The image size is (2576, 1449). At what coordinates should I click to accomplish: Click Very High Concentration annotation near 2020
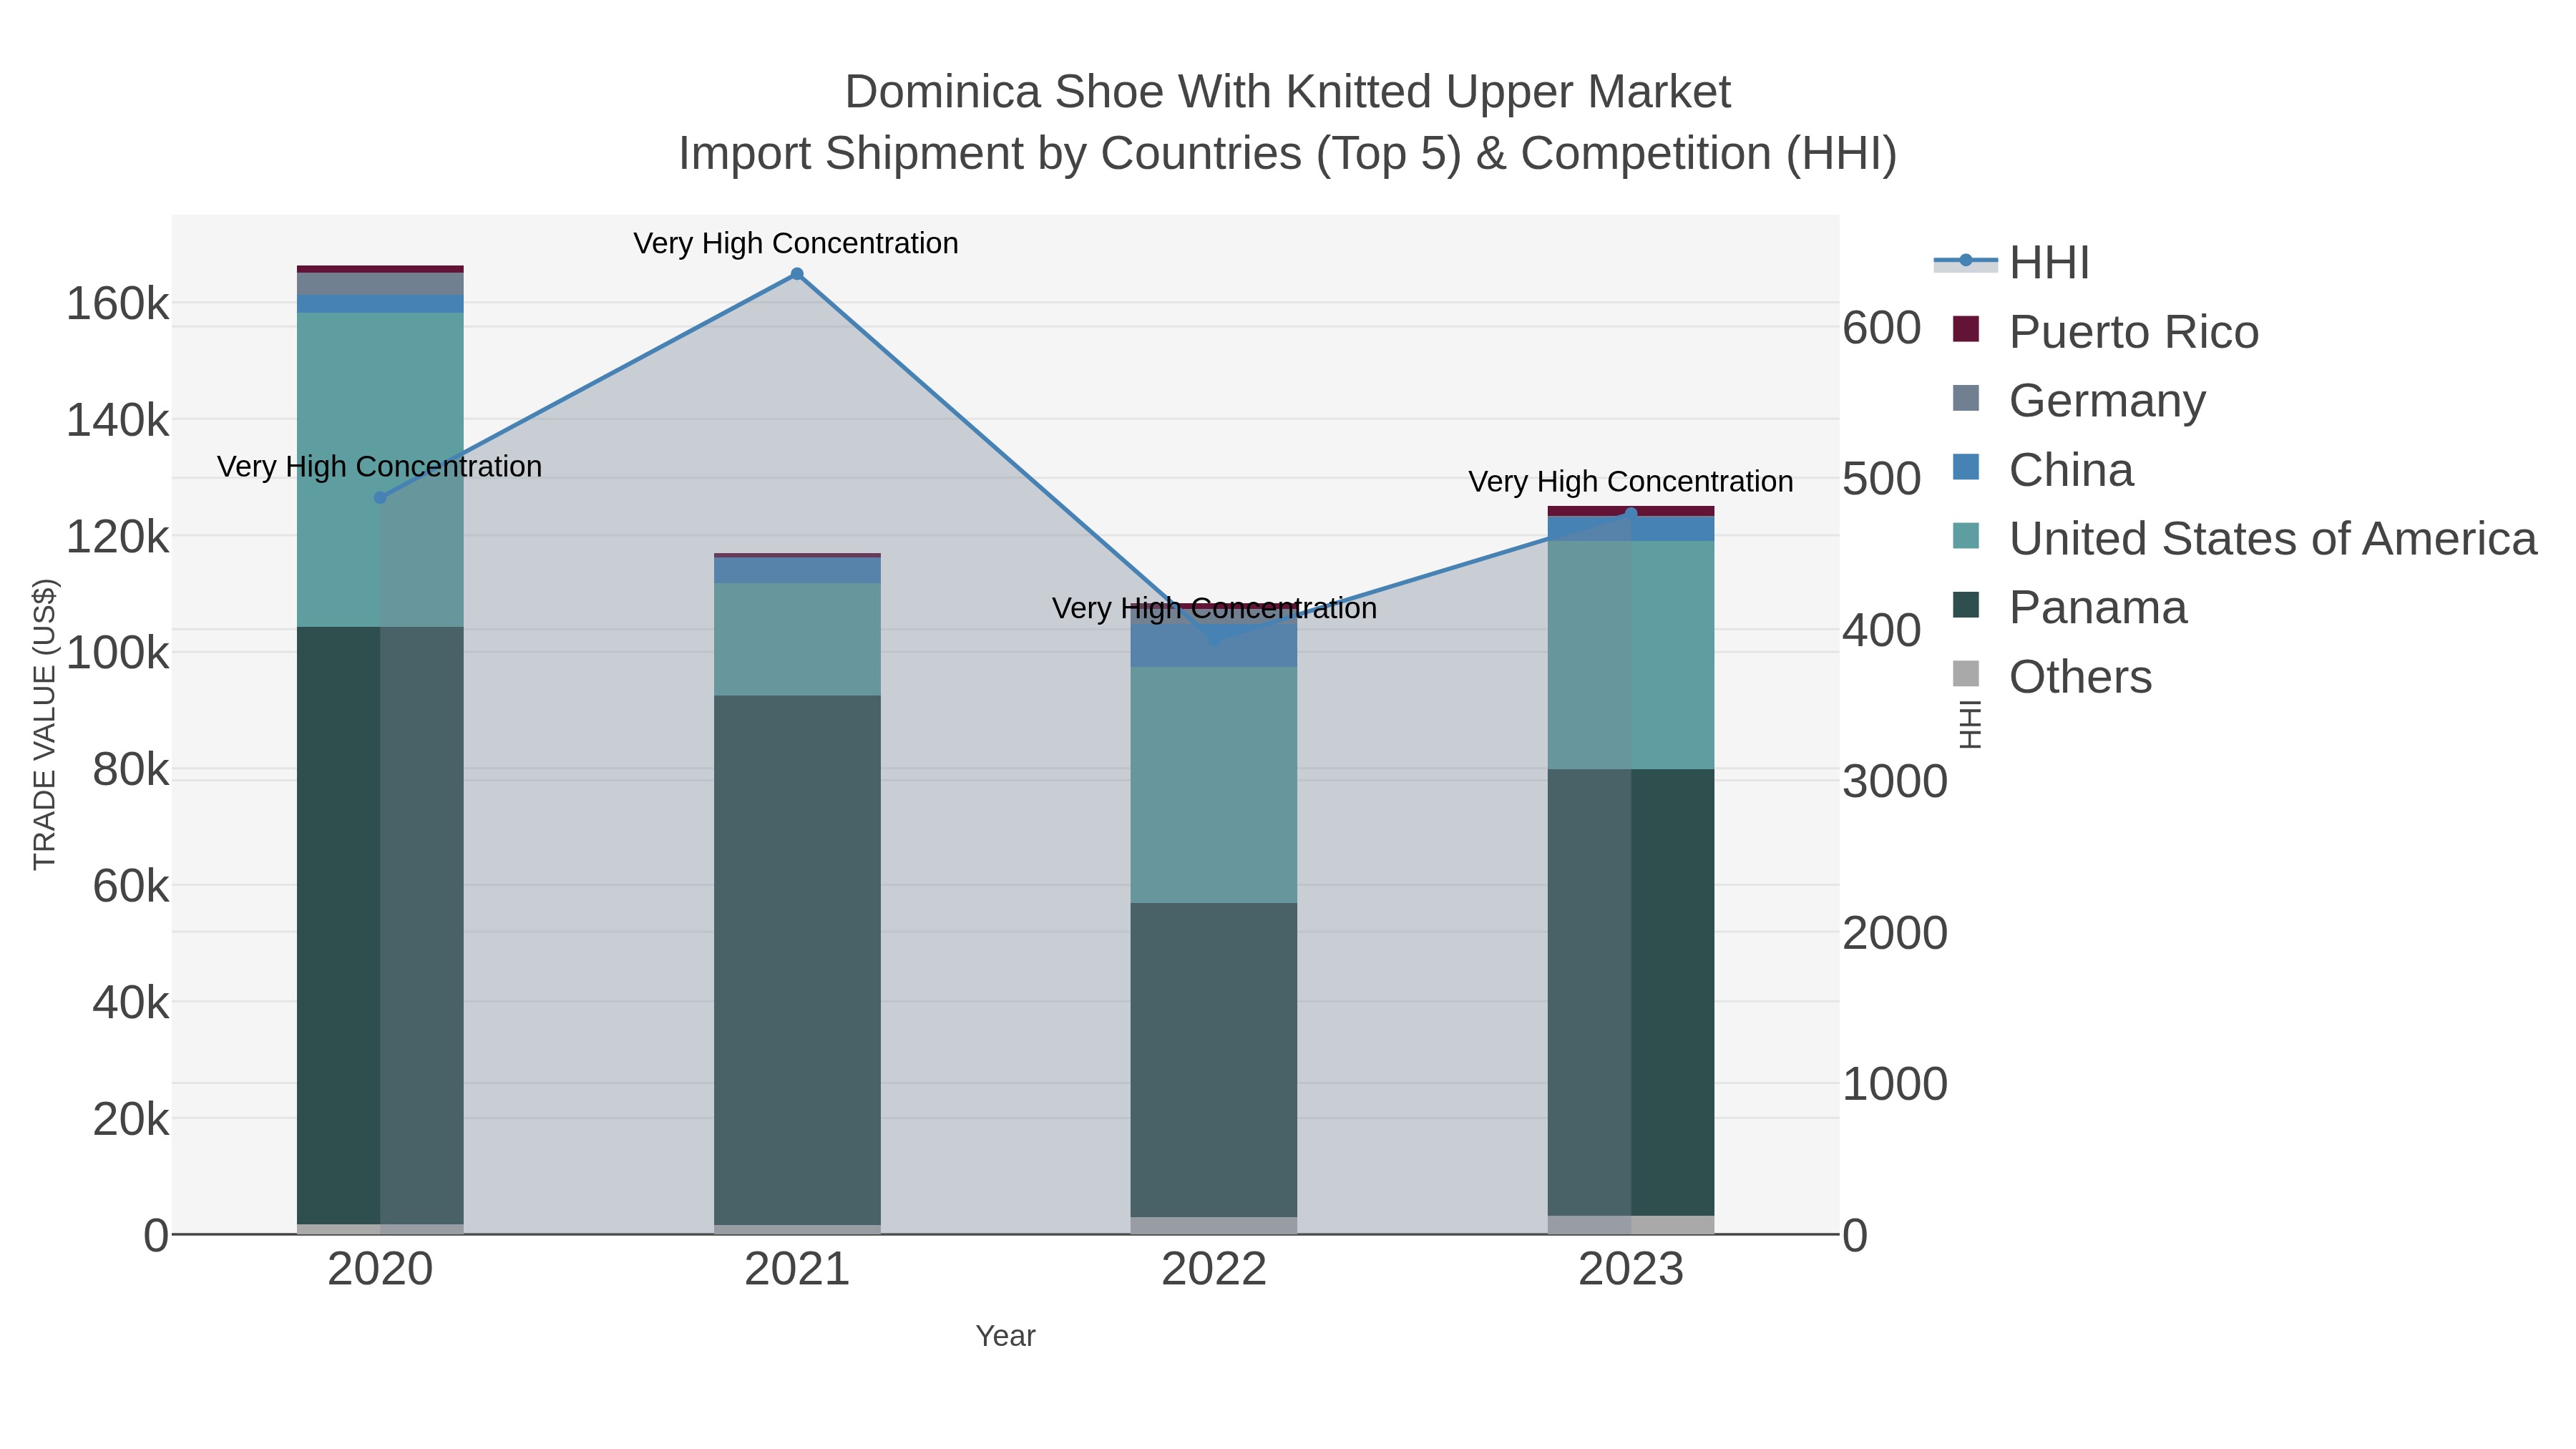[379, 467]
